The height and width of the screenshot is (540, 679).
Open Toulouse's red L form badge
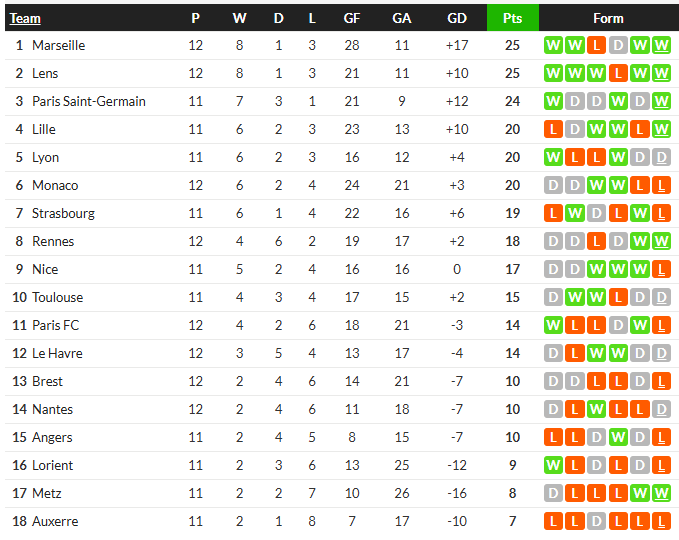[618, 297]
